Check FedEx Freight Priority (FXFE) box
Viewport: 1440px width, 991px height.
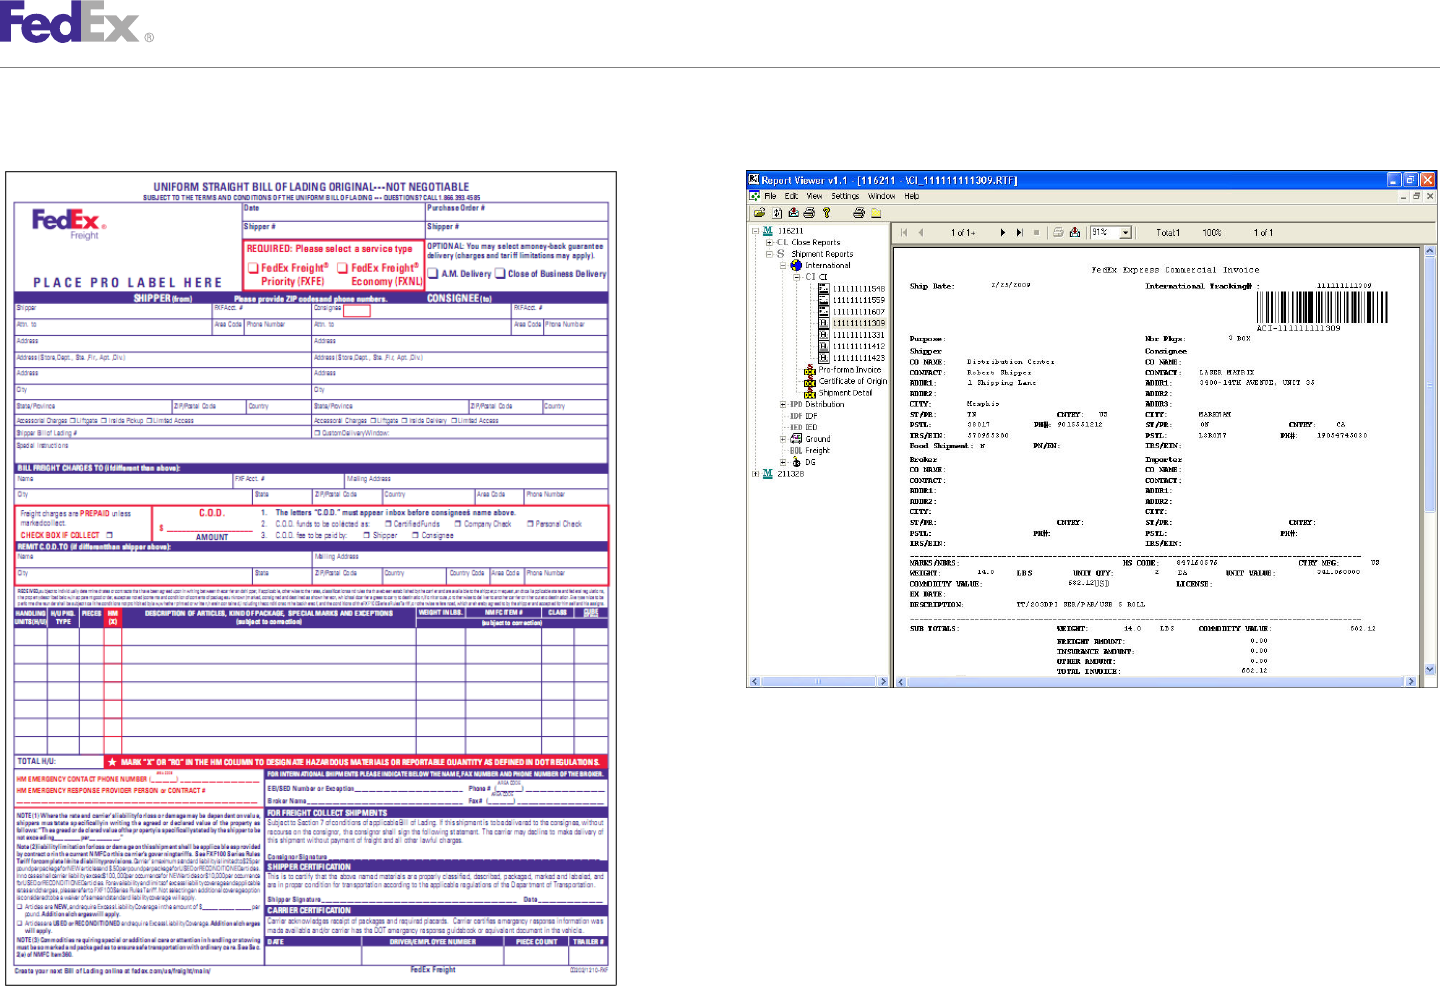tap(253, 268)
